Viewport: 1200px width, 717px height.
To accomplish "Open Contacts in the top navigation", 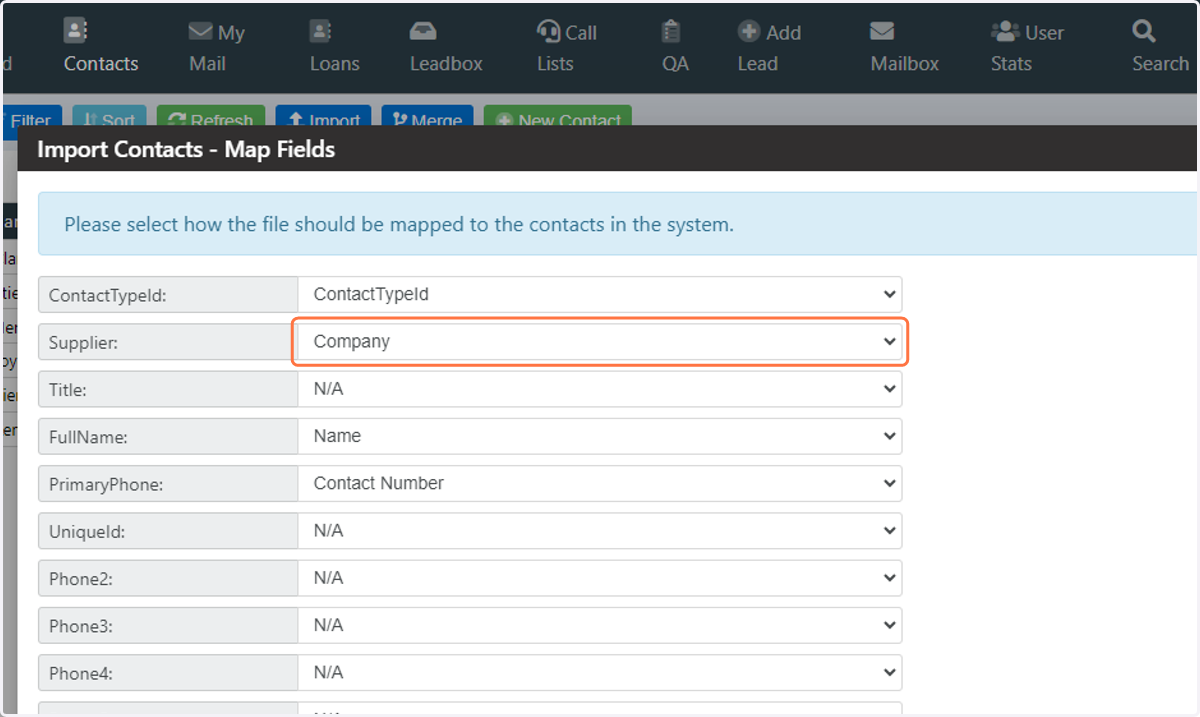I will (100, 47).
